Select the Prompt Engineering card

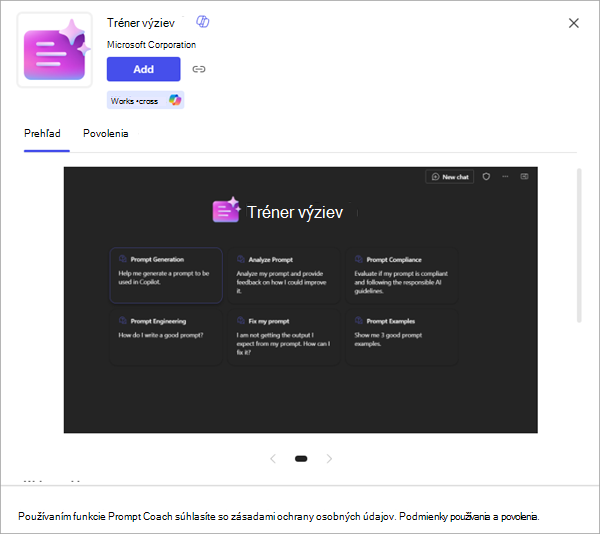[x=166, y=337]
